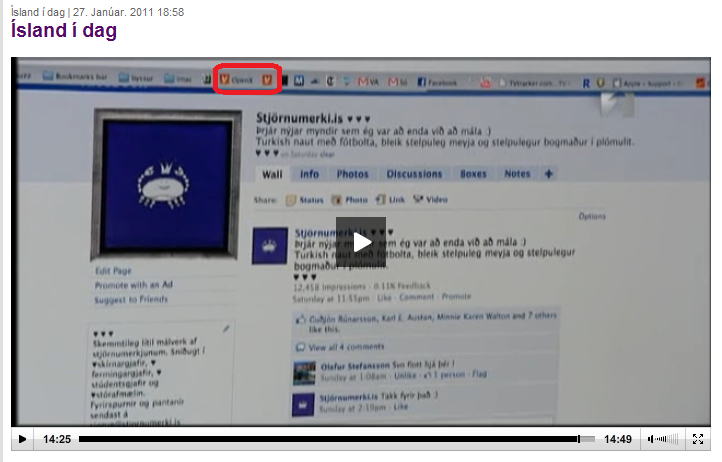Click the Status icon in Share row
Image resolution: width=722 pixels, height=462 pixels.
[291, 200]
